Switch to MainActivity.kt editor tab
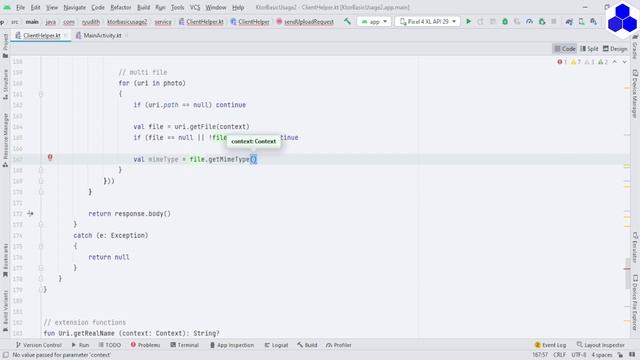The height and width of the screenshot is (360, 640). click(102, 36)
